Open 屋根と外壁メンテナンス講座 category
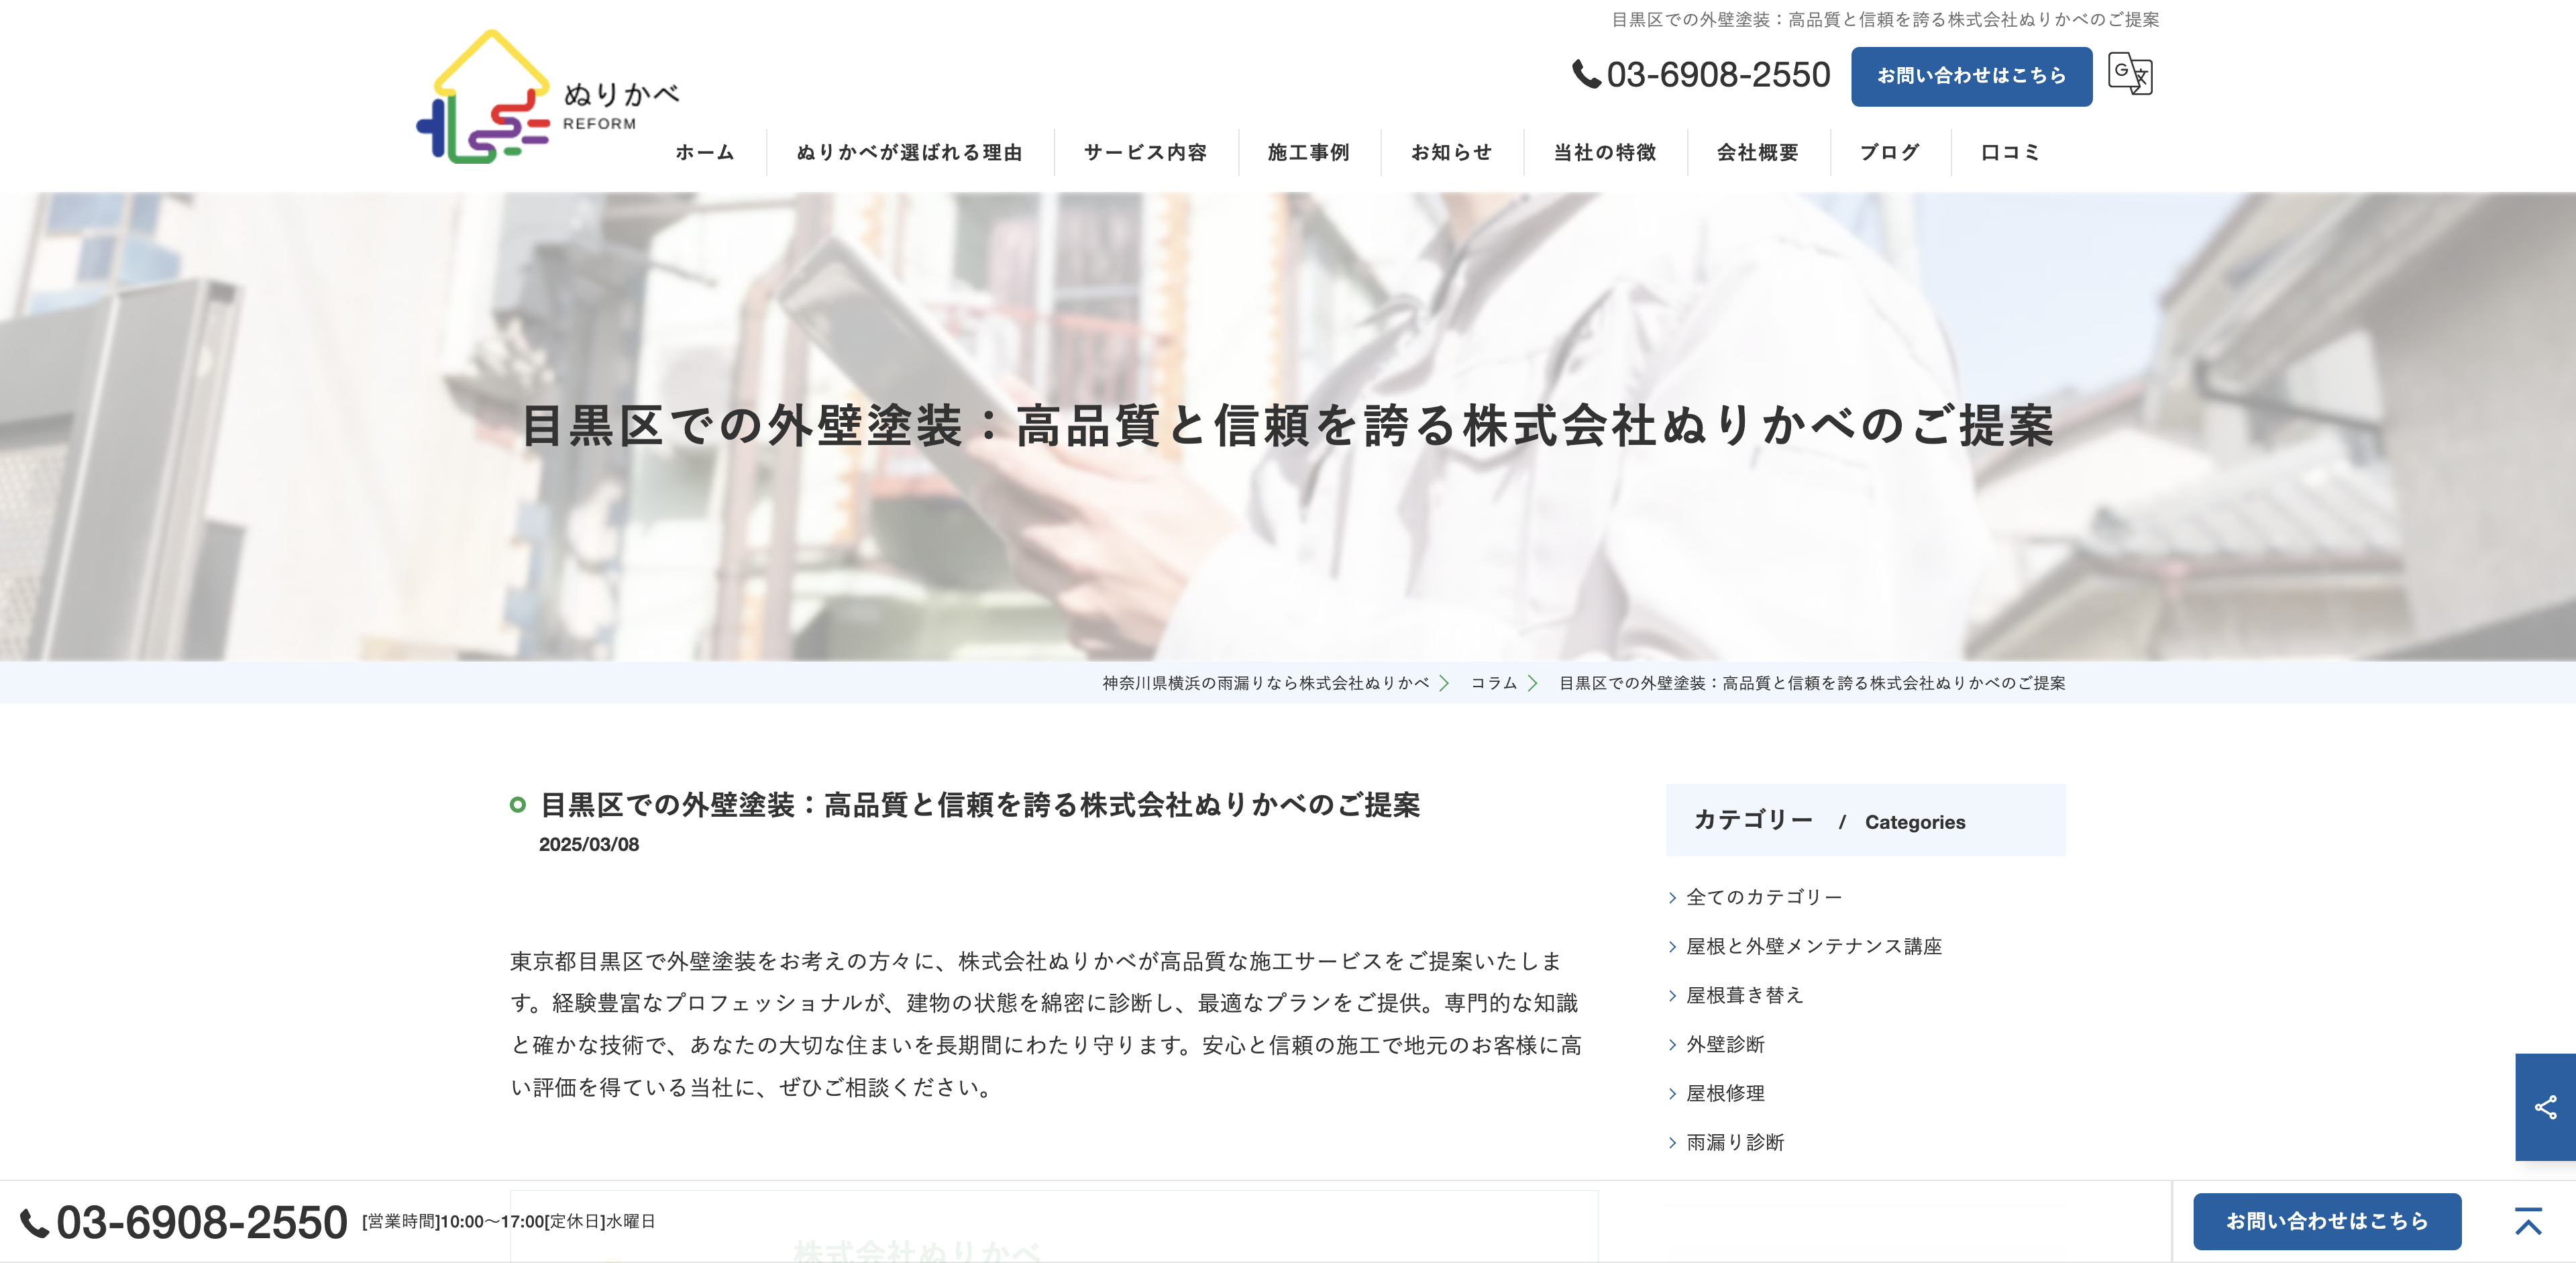This screenshot has height=1263, width=2576. (x=1814, y=946)
